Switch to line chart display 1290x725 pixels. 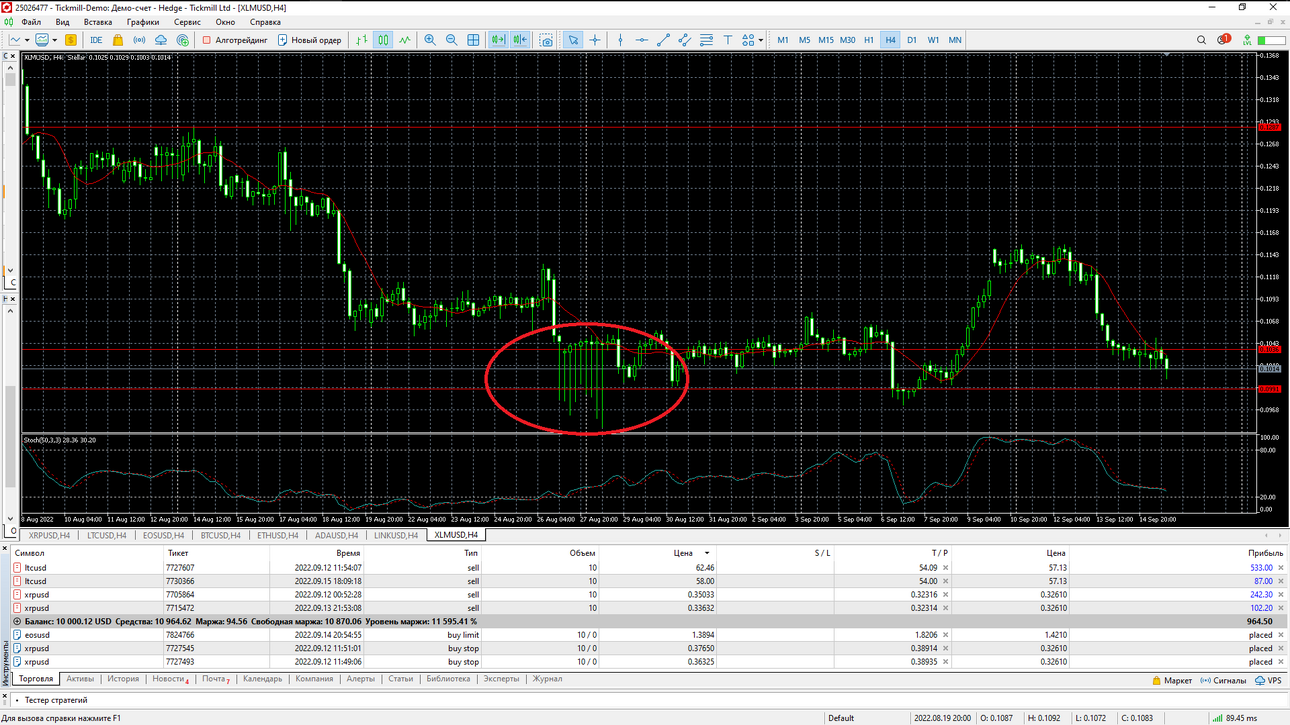coord(405,40)
